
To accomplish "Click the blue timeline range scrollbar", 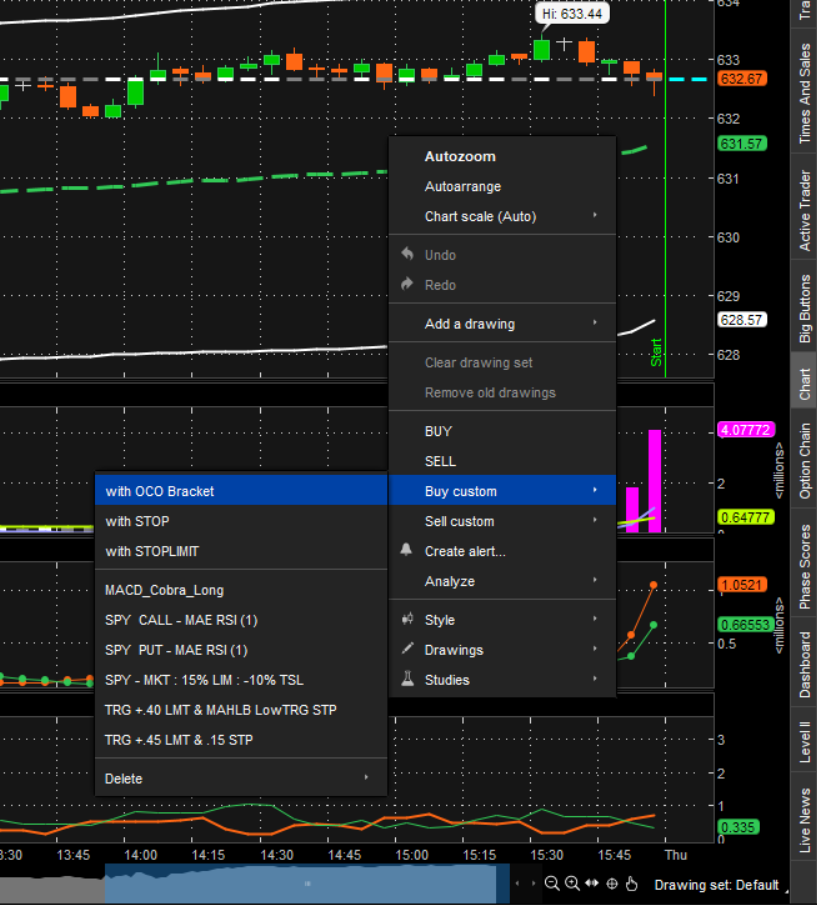I will click(300, 884).
